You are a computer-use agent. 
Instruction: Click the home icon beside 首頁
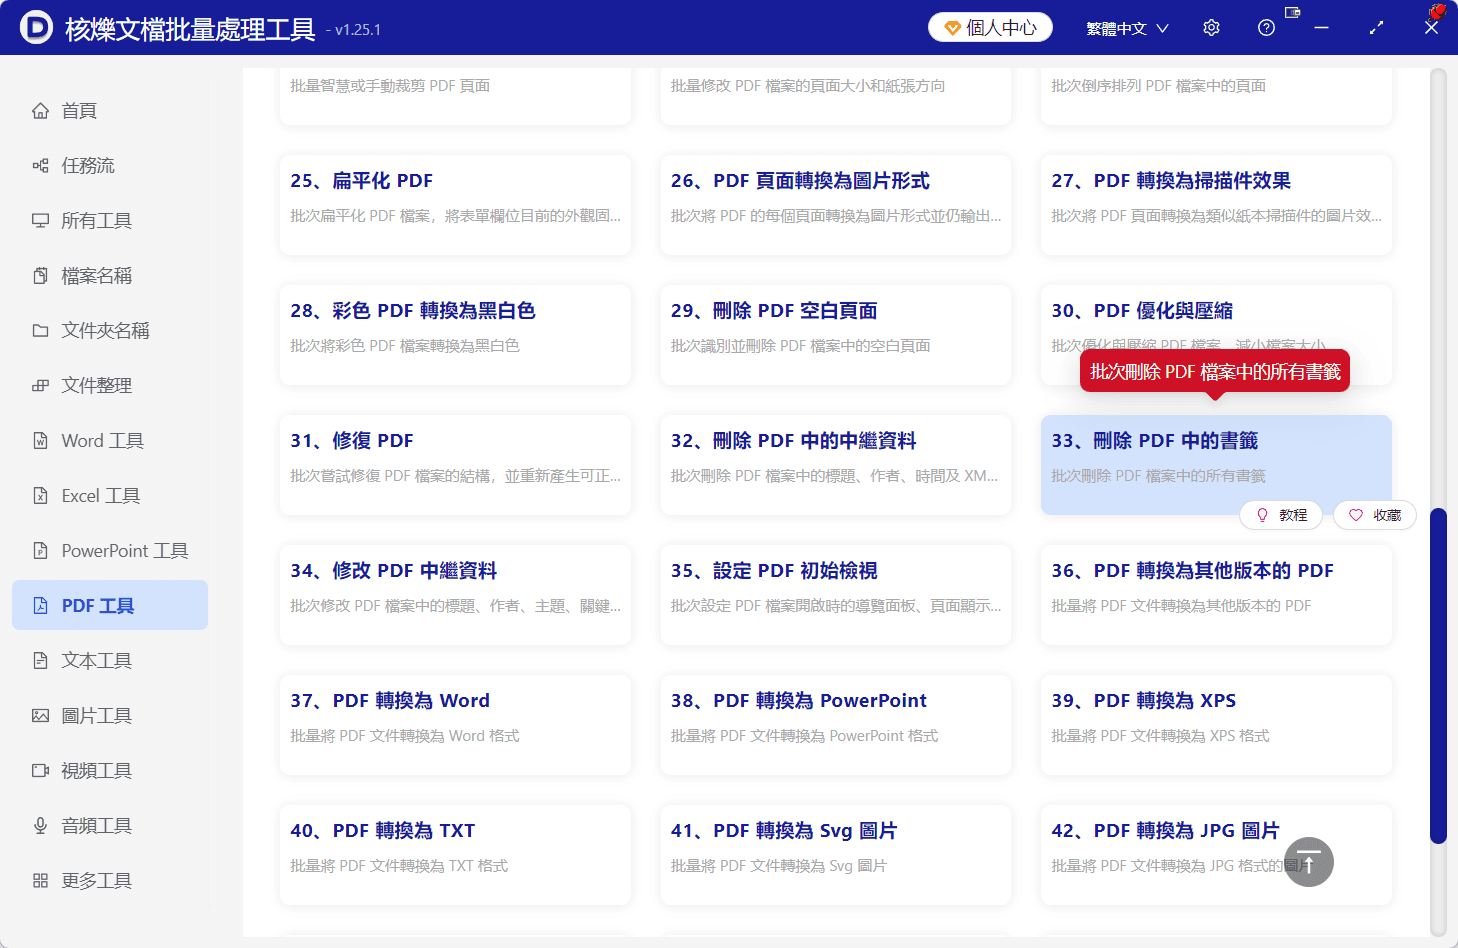(40, 111)
